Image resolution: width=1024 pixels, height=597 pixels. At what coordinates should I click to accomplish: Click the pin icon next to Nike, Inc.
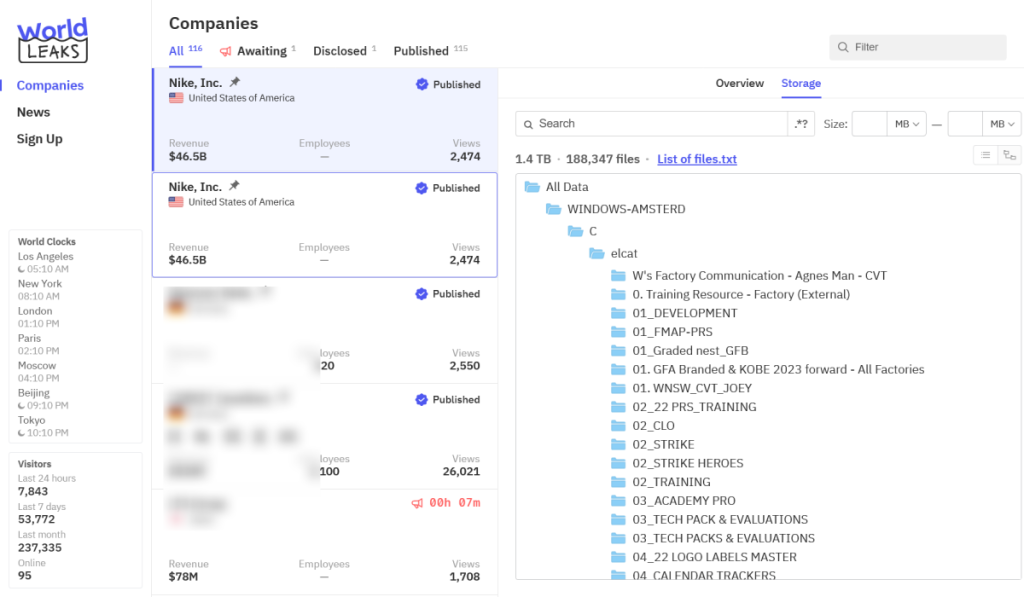232,84
